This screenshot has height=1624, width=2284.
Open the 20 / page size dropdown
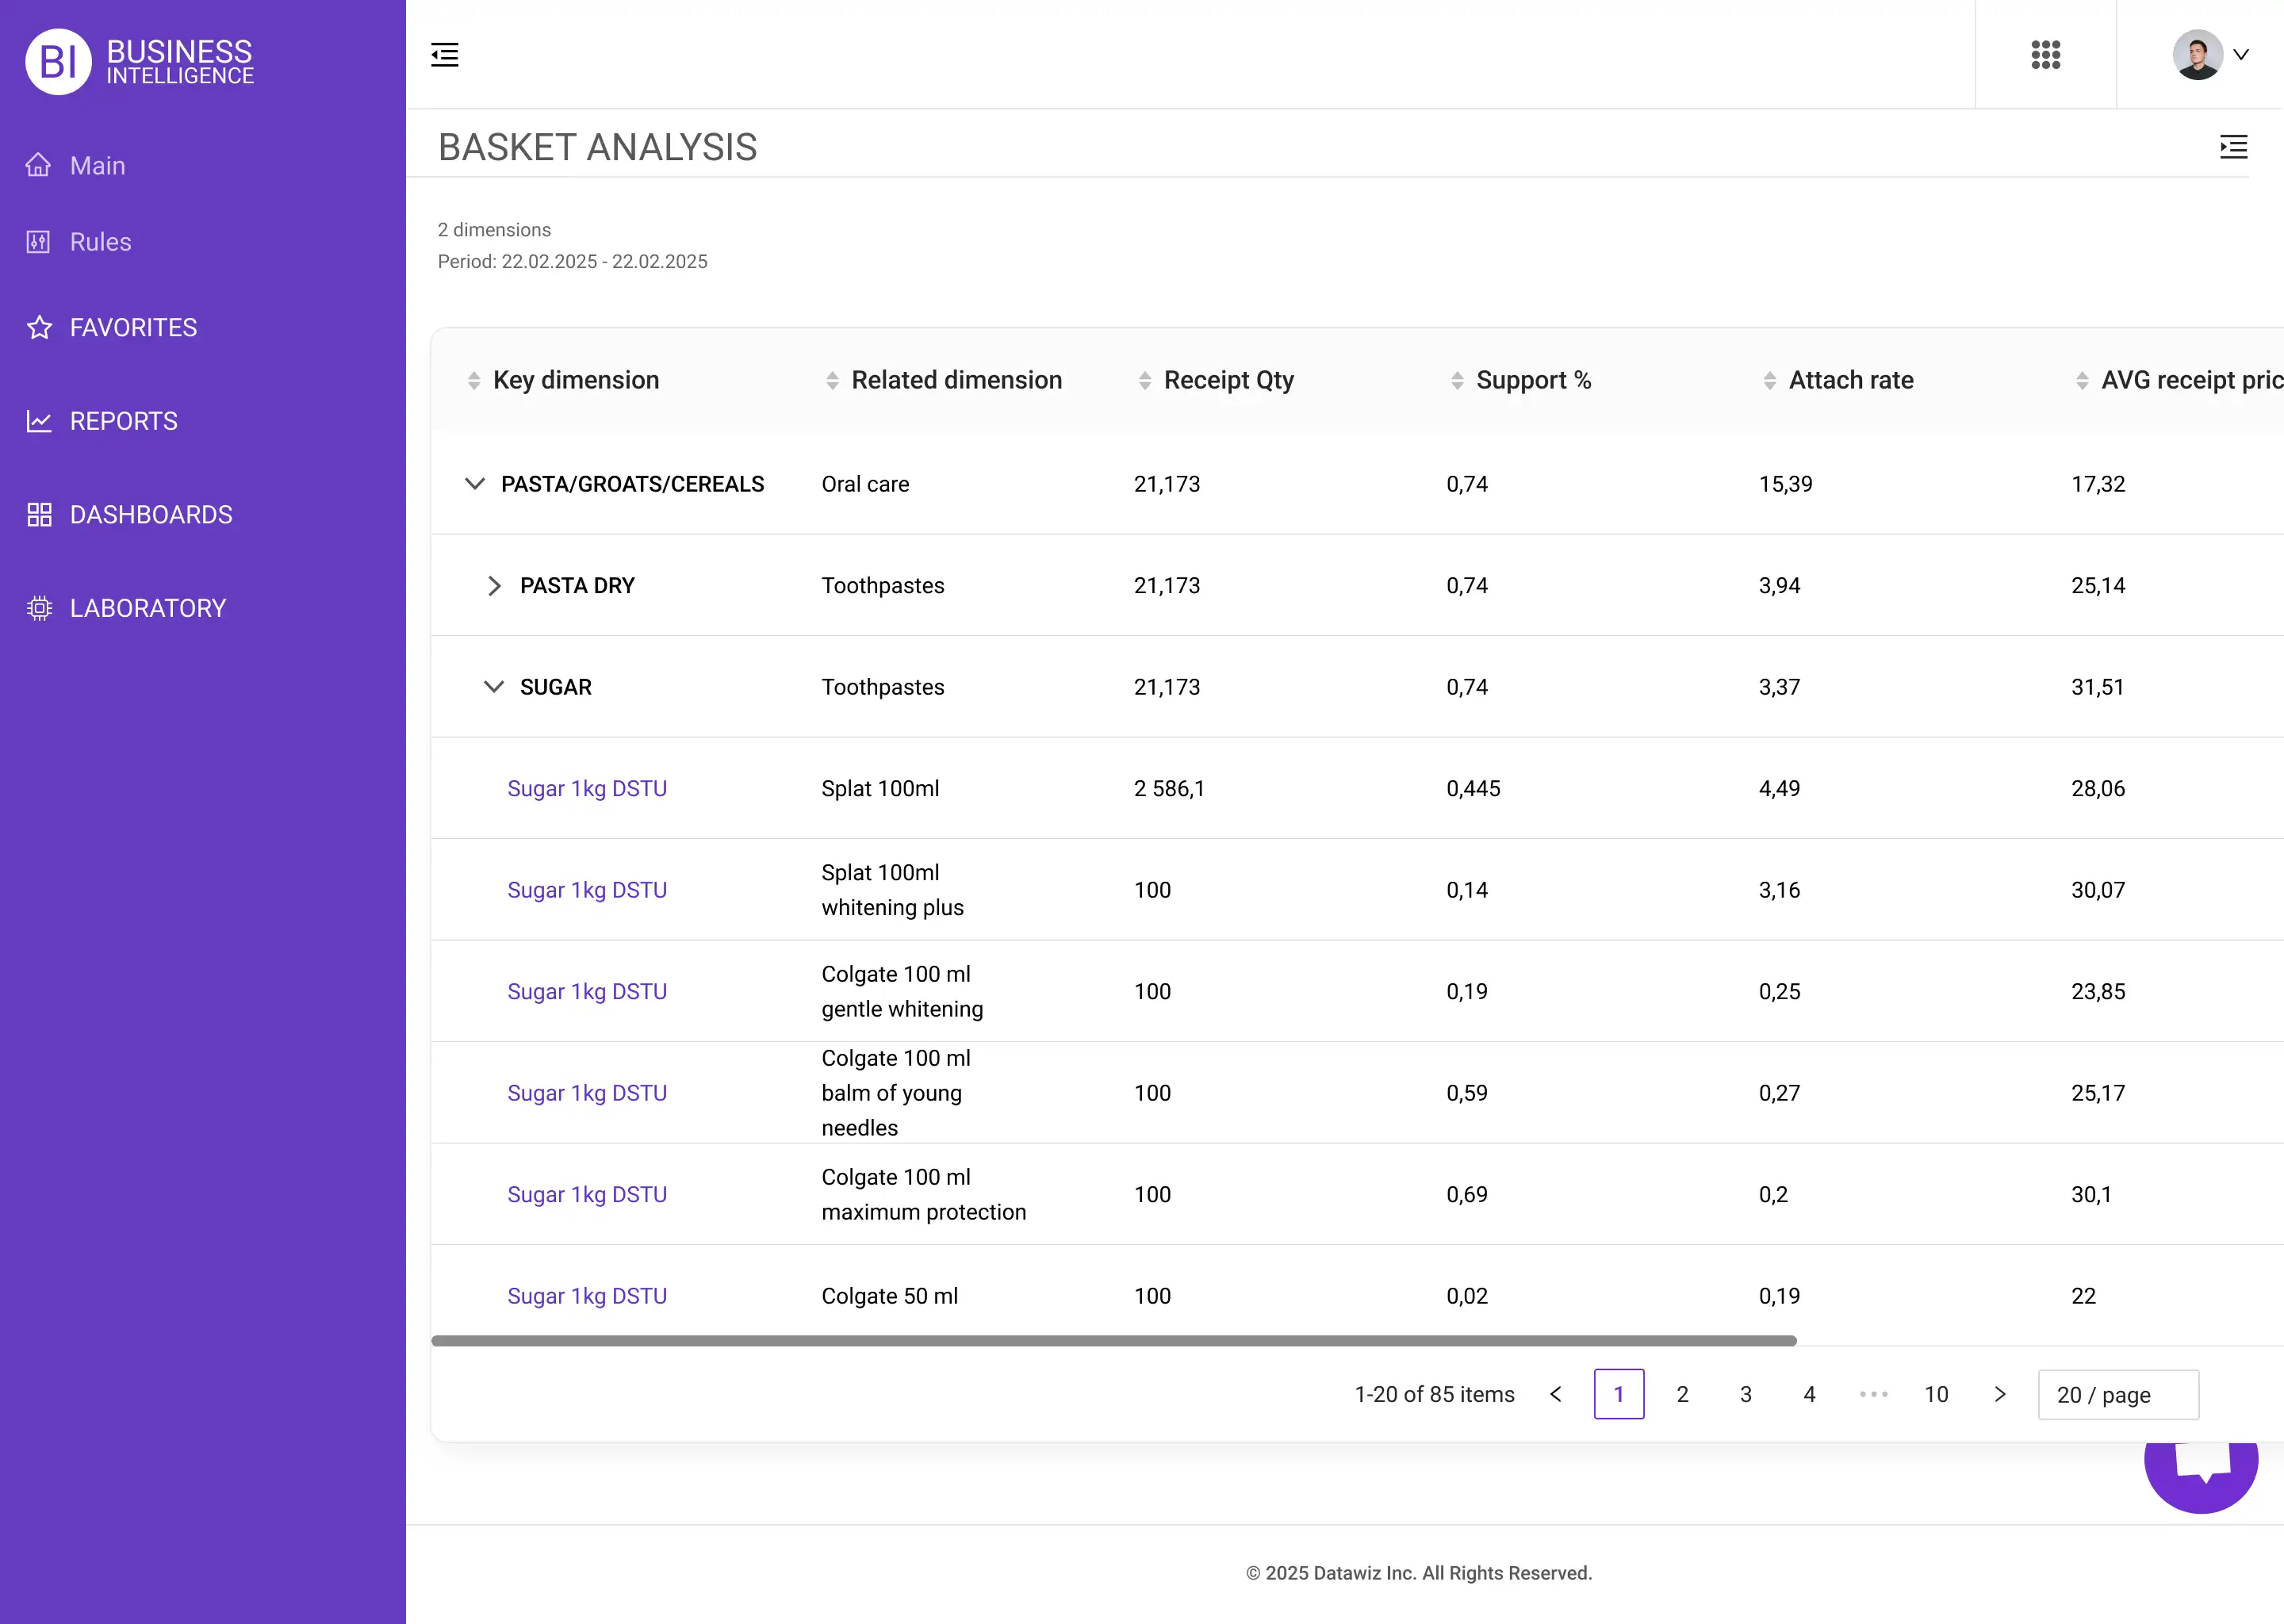pyautogui.click(x=2118, y=1395)
